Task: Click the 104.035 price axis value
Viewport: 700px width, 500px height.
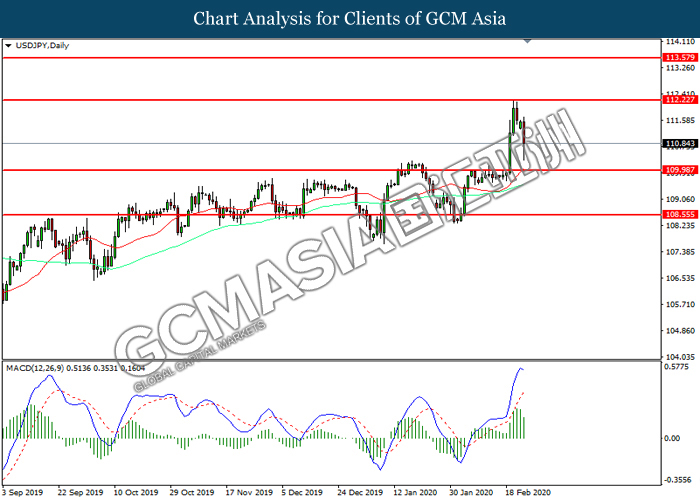Action: pyautogui.click(x=680, y=357)
